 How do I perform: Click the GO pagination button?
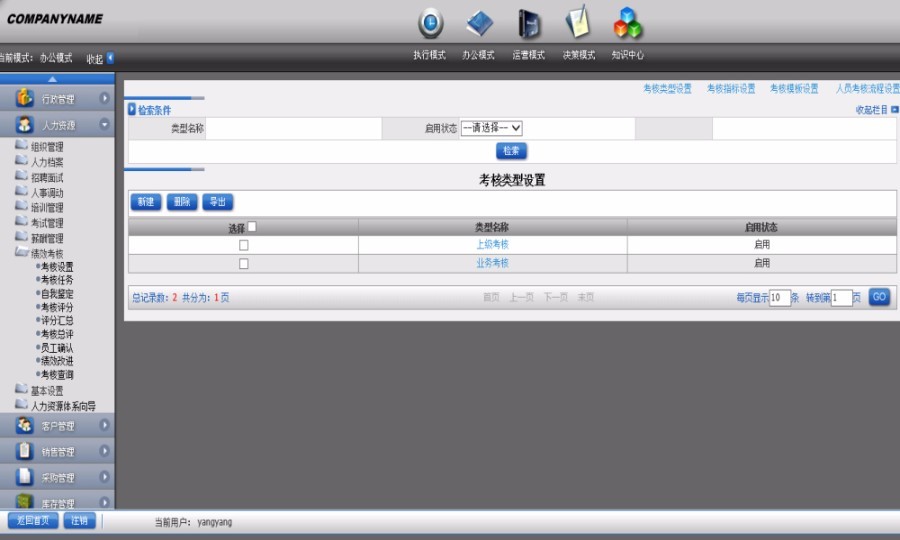[879, 297]
